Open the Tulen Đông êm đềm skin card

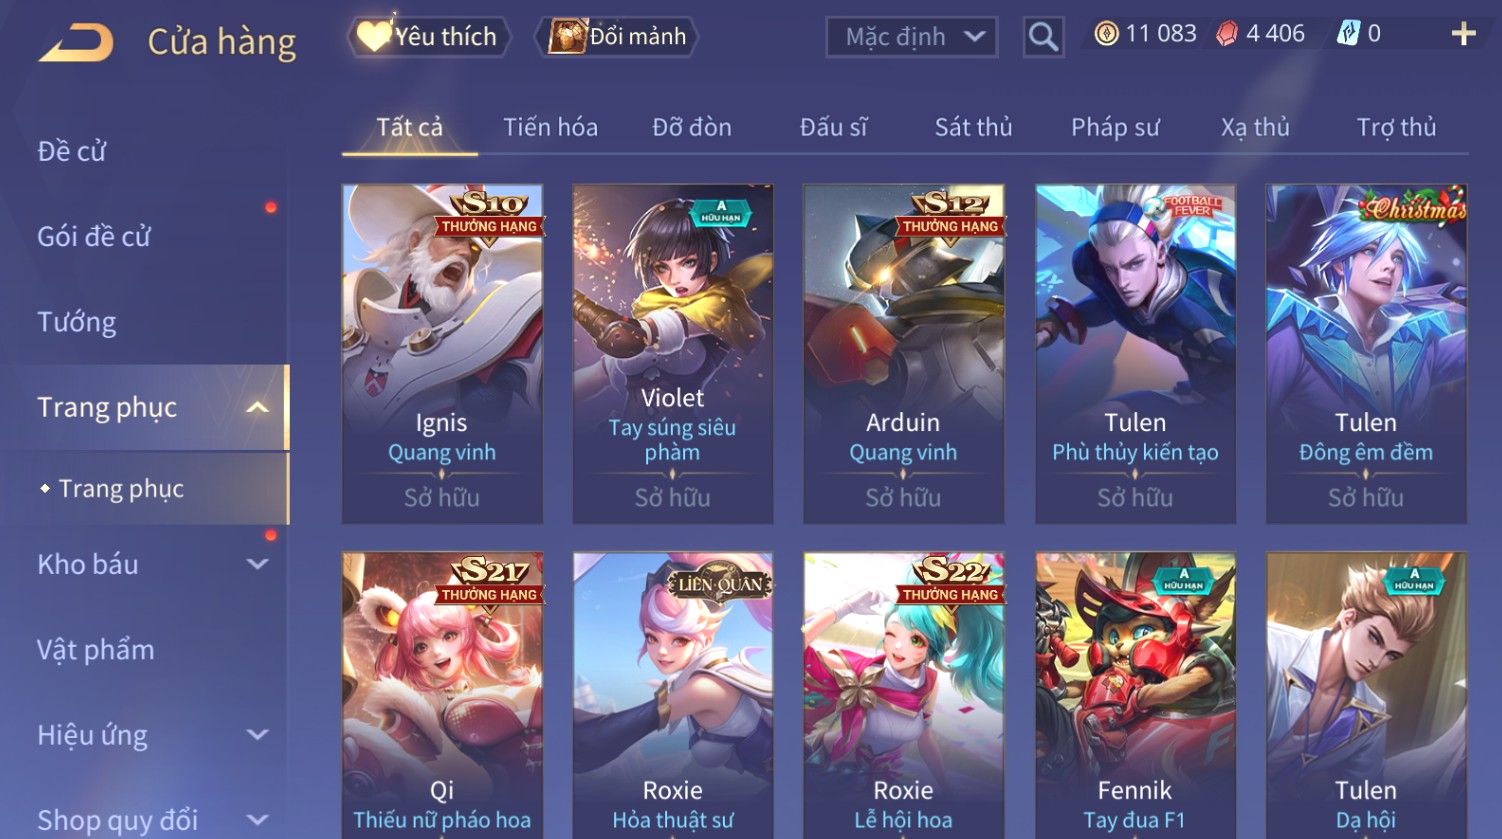pos(1366,353)
